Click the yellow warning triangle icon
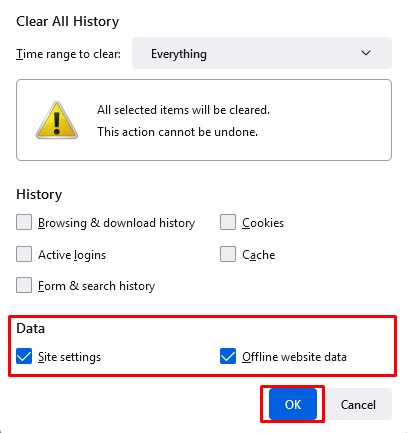This screenshot has width=407, height=433. 57,120
